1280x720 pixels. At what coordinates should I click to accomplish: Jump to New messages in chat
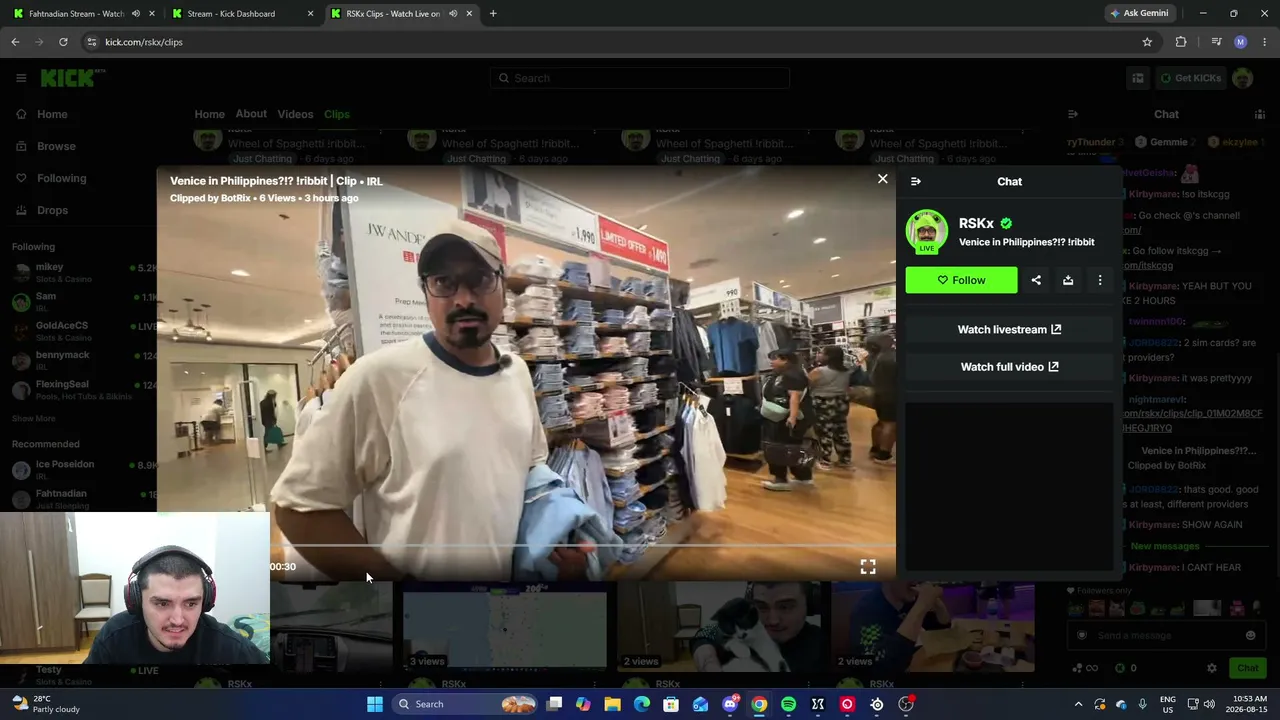[x=1164, y=546]
